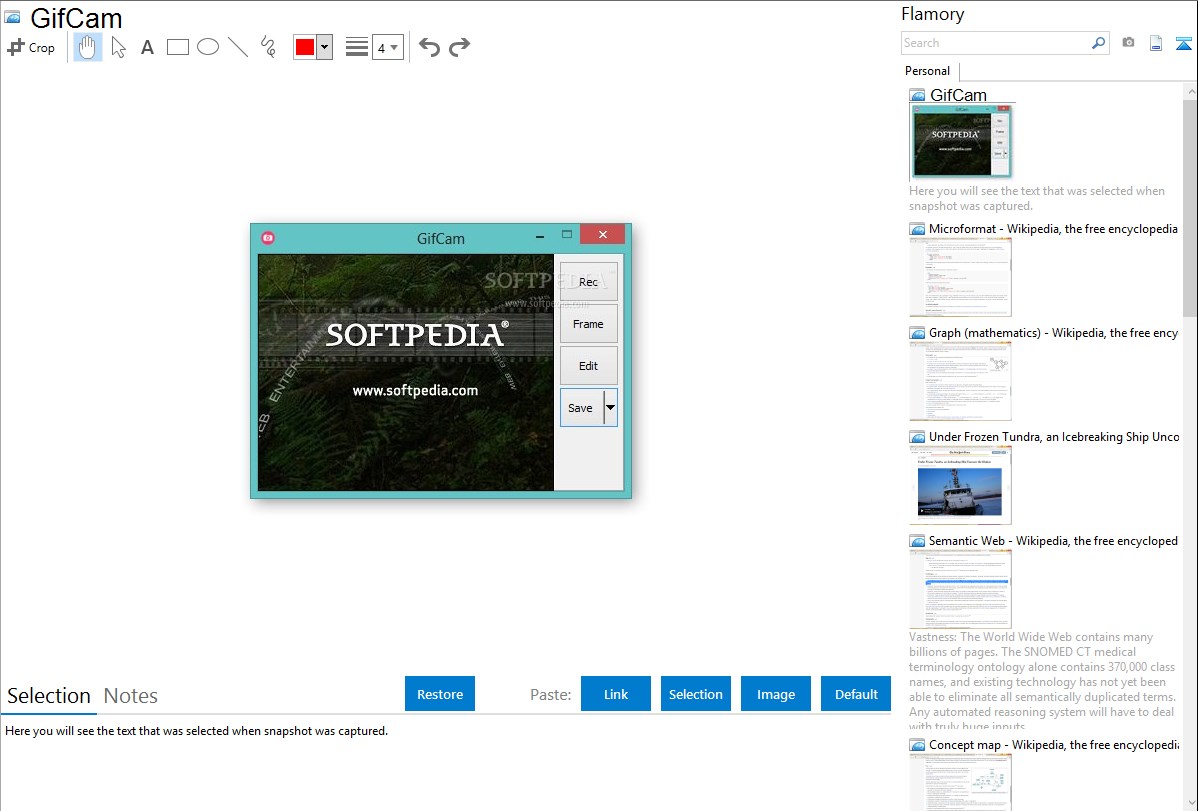
Task: Click into the Flamory Search field
Action: coord(995,43)
